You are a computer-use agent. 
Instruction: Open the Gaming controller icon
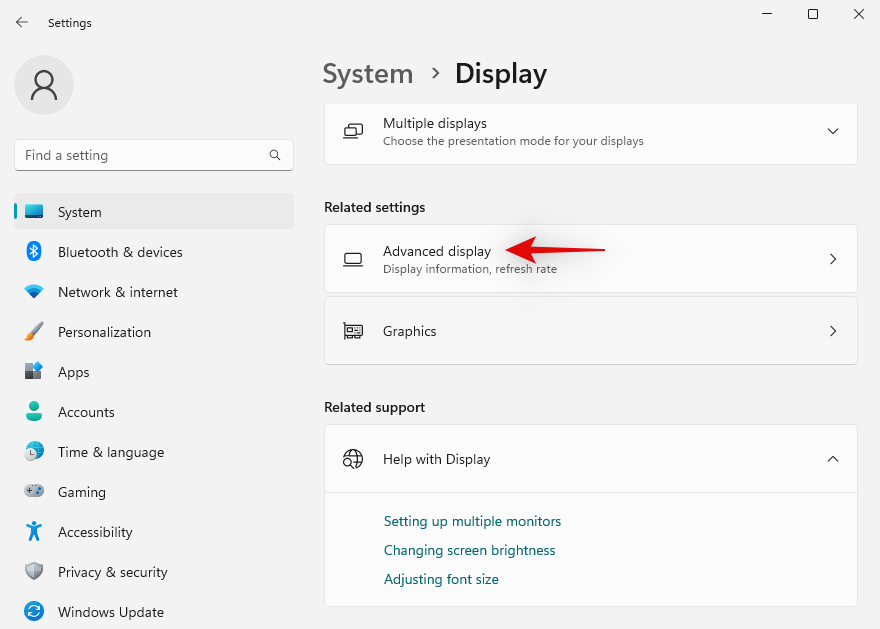click(33, 492)
